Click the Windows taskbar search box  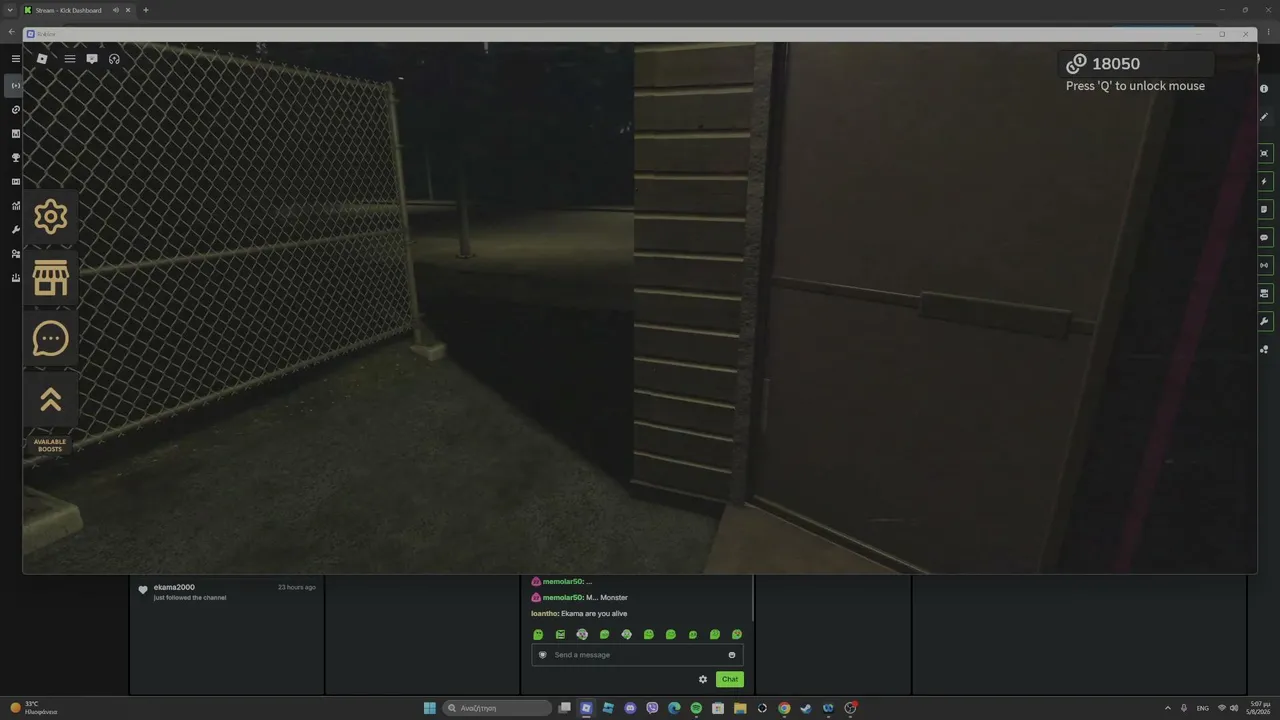[x=497, y=708]
